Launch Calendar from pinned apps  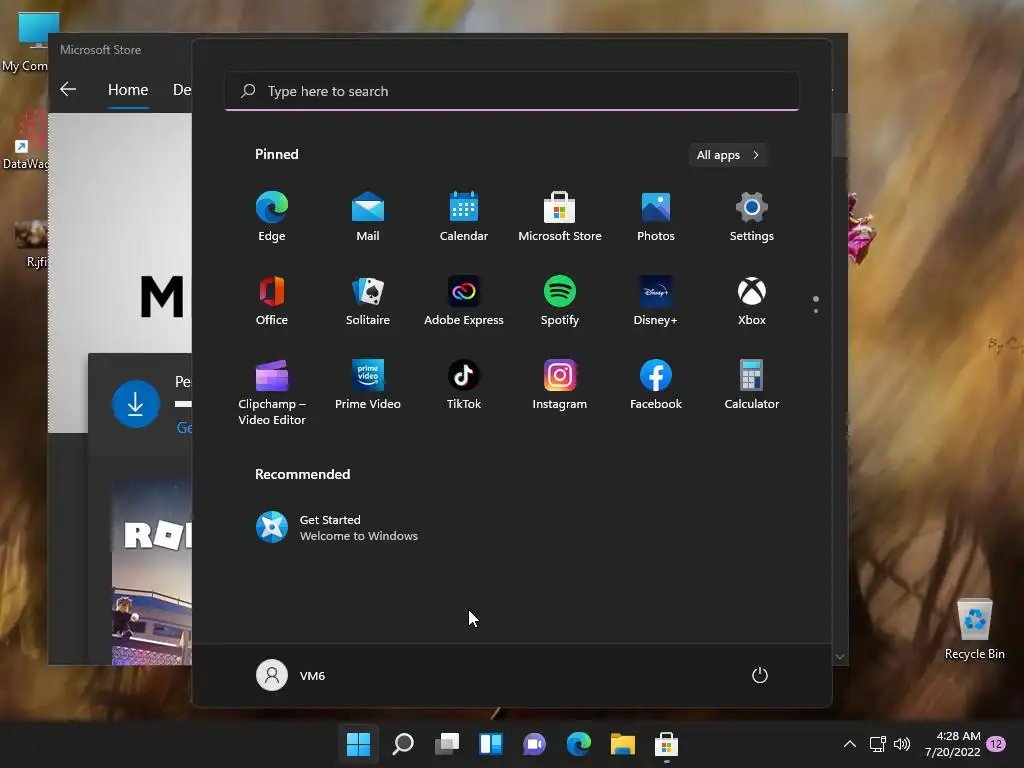tap(464, 217)
